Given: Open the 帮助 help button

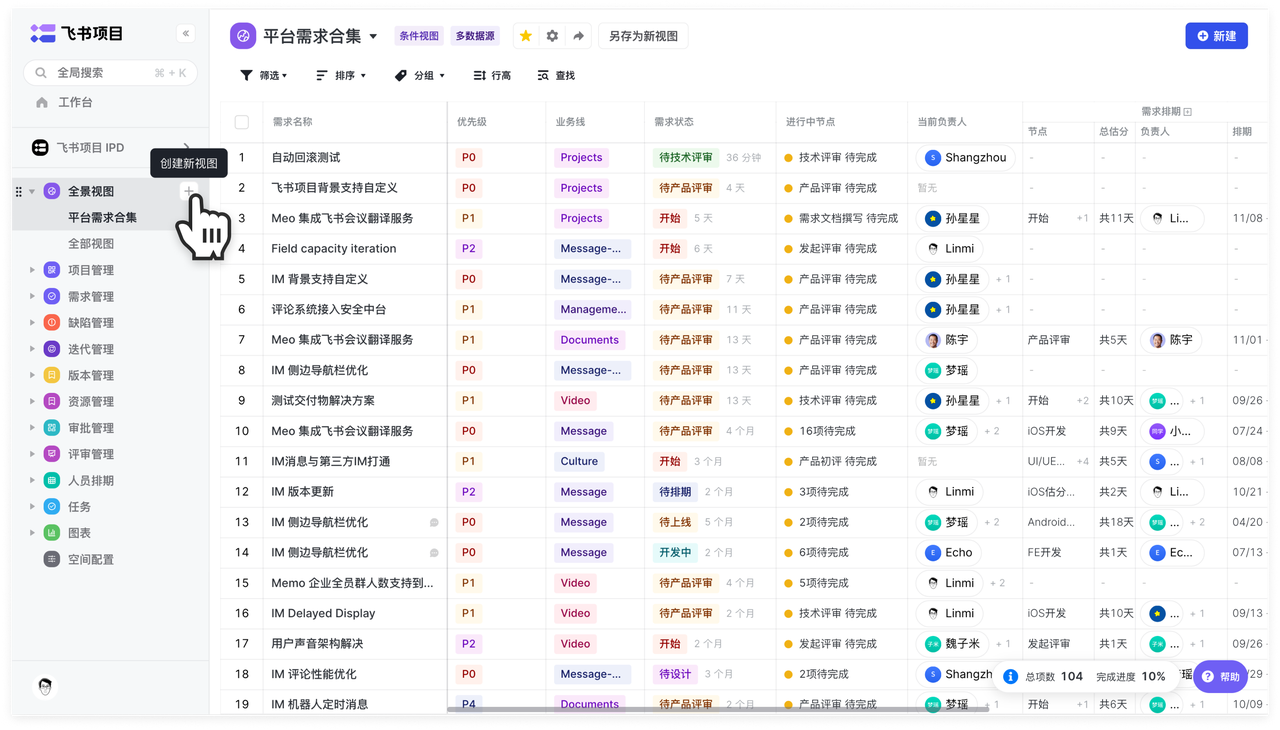Looking at the screenshot, I should (x=1220, y=677).
